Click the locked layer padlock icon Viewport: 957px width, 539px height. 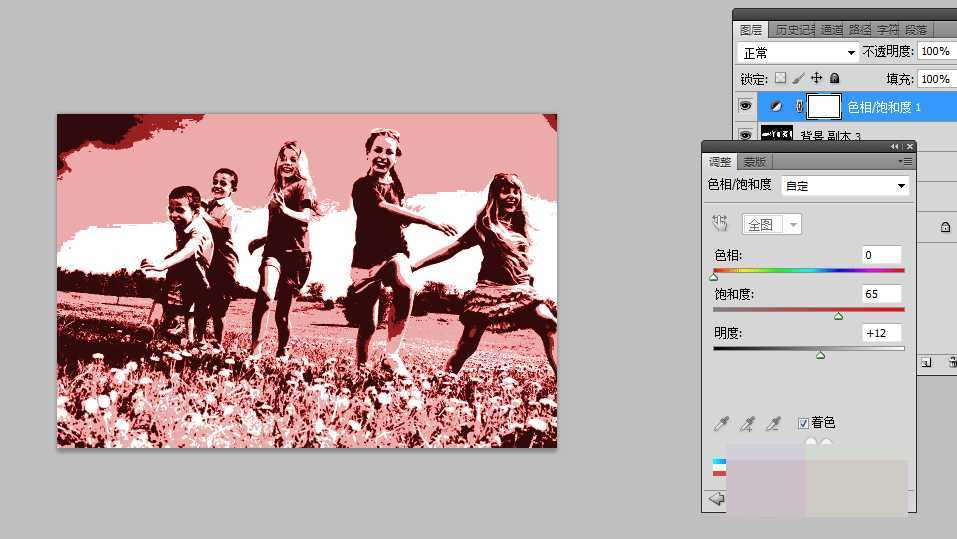[945, 227]
